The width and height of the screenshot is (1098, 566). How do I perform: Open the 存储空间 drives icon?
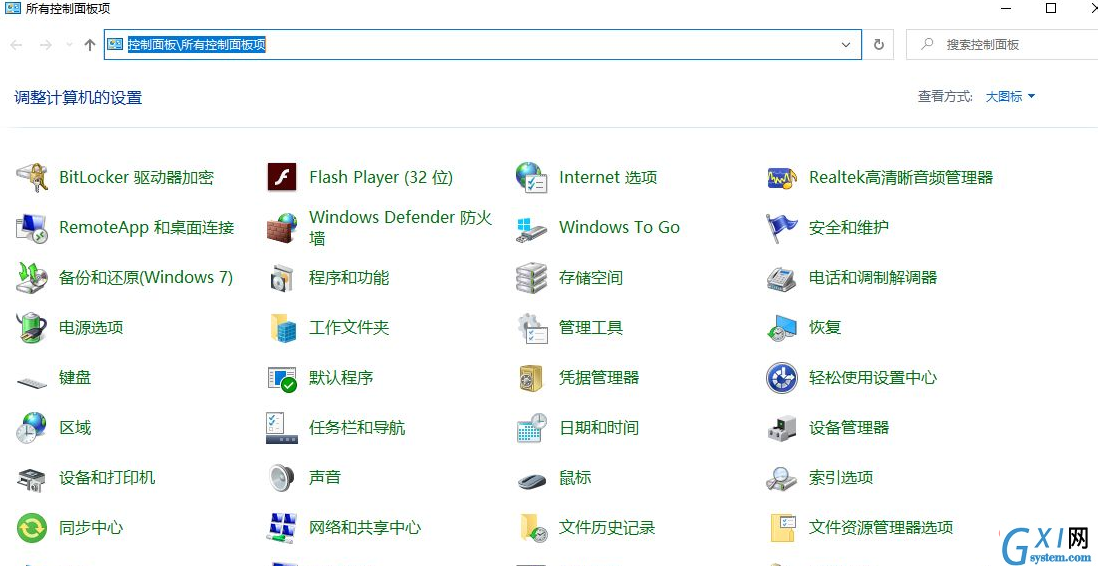531,278
